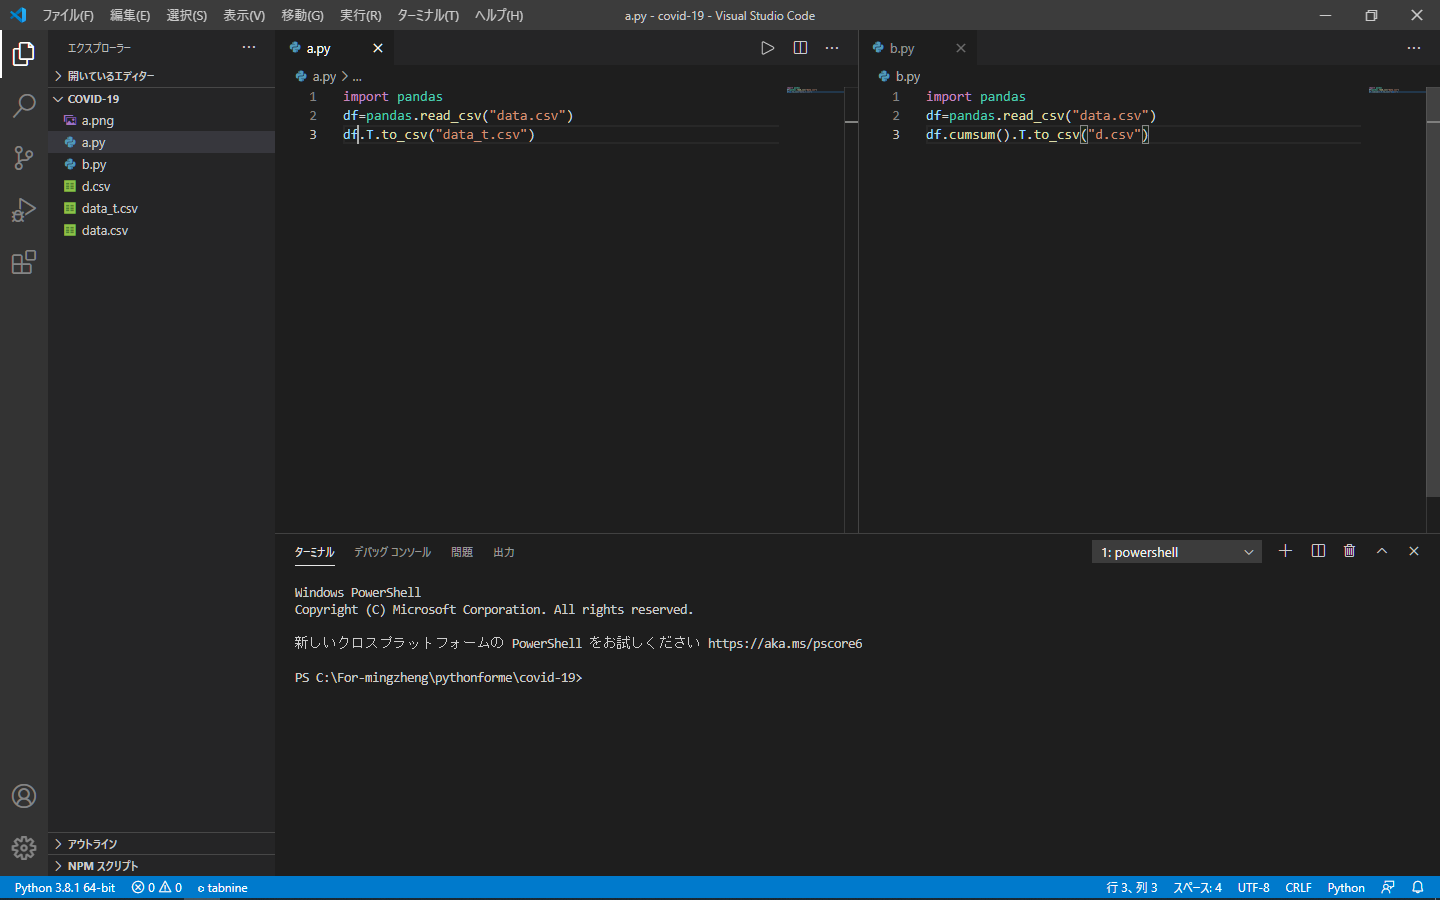Viewport: 1440px width, 900px height.
Task: Run the Python file with play icon
Action: pyautogui.click(x=767, y=48)
